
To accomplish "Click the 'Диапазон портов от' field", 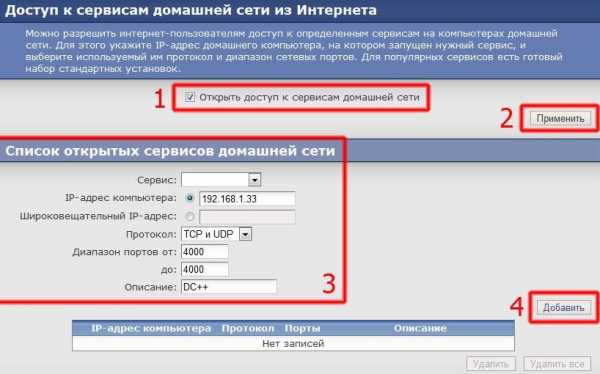I will pos(205,252).
